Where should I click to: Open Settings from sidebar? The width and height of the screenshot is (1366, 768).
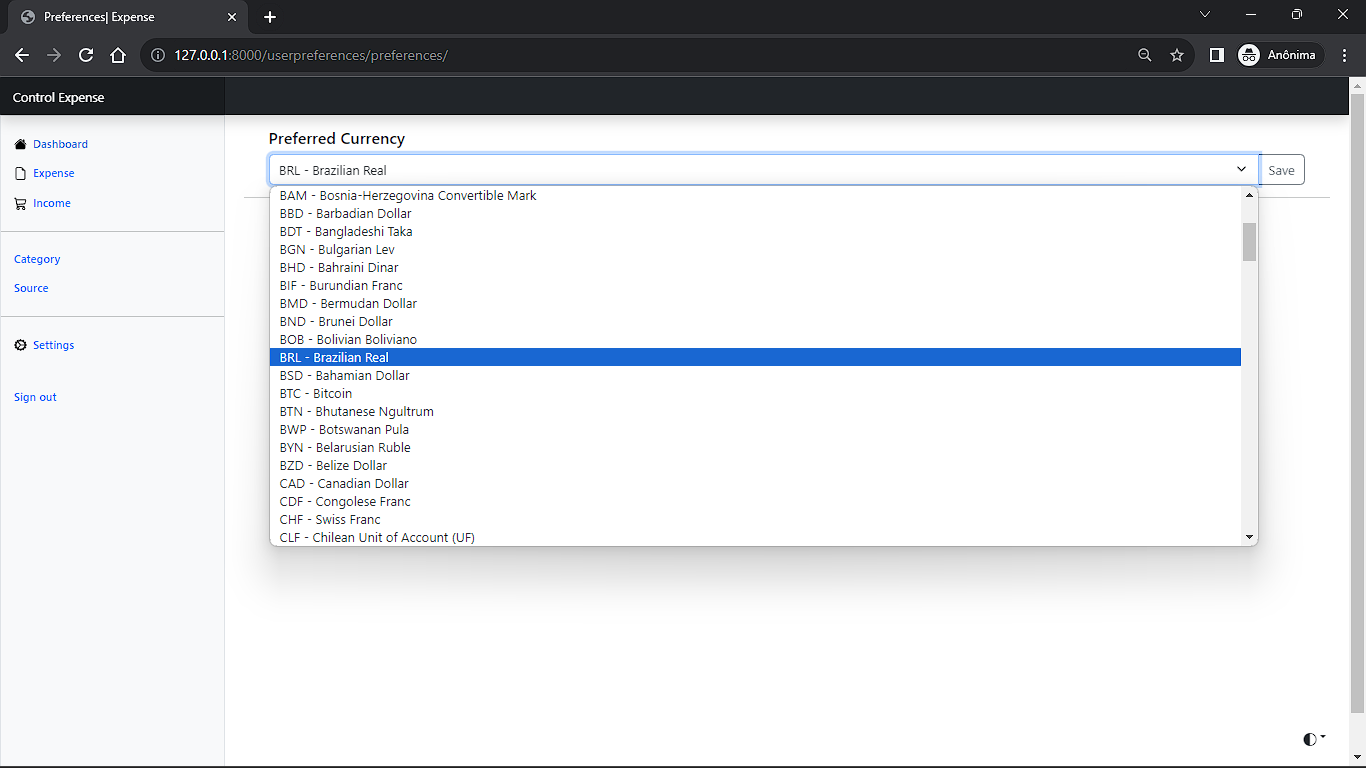coord(54,345)
